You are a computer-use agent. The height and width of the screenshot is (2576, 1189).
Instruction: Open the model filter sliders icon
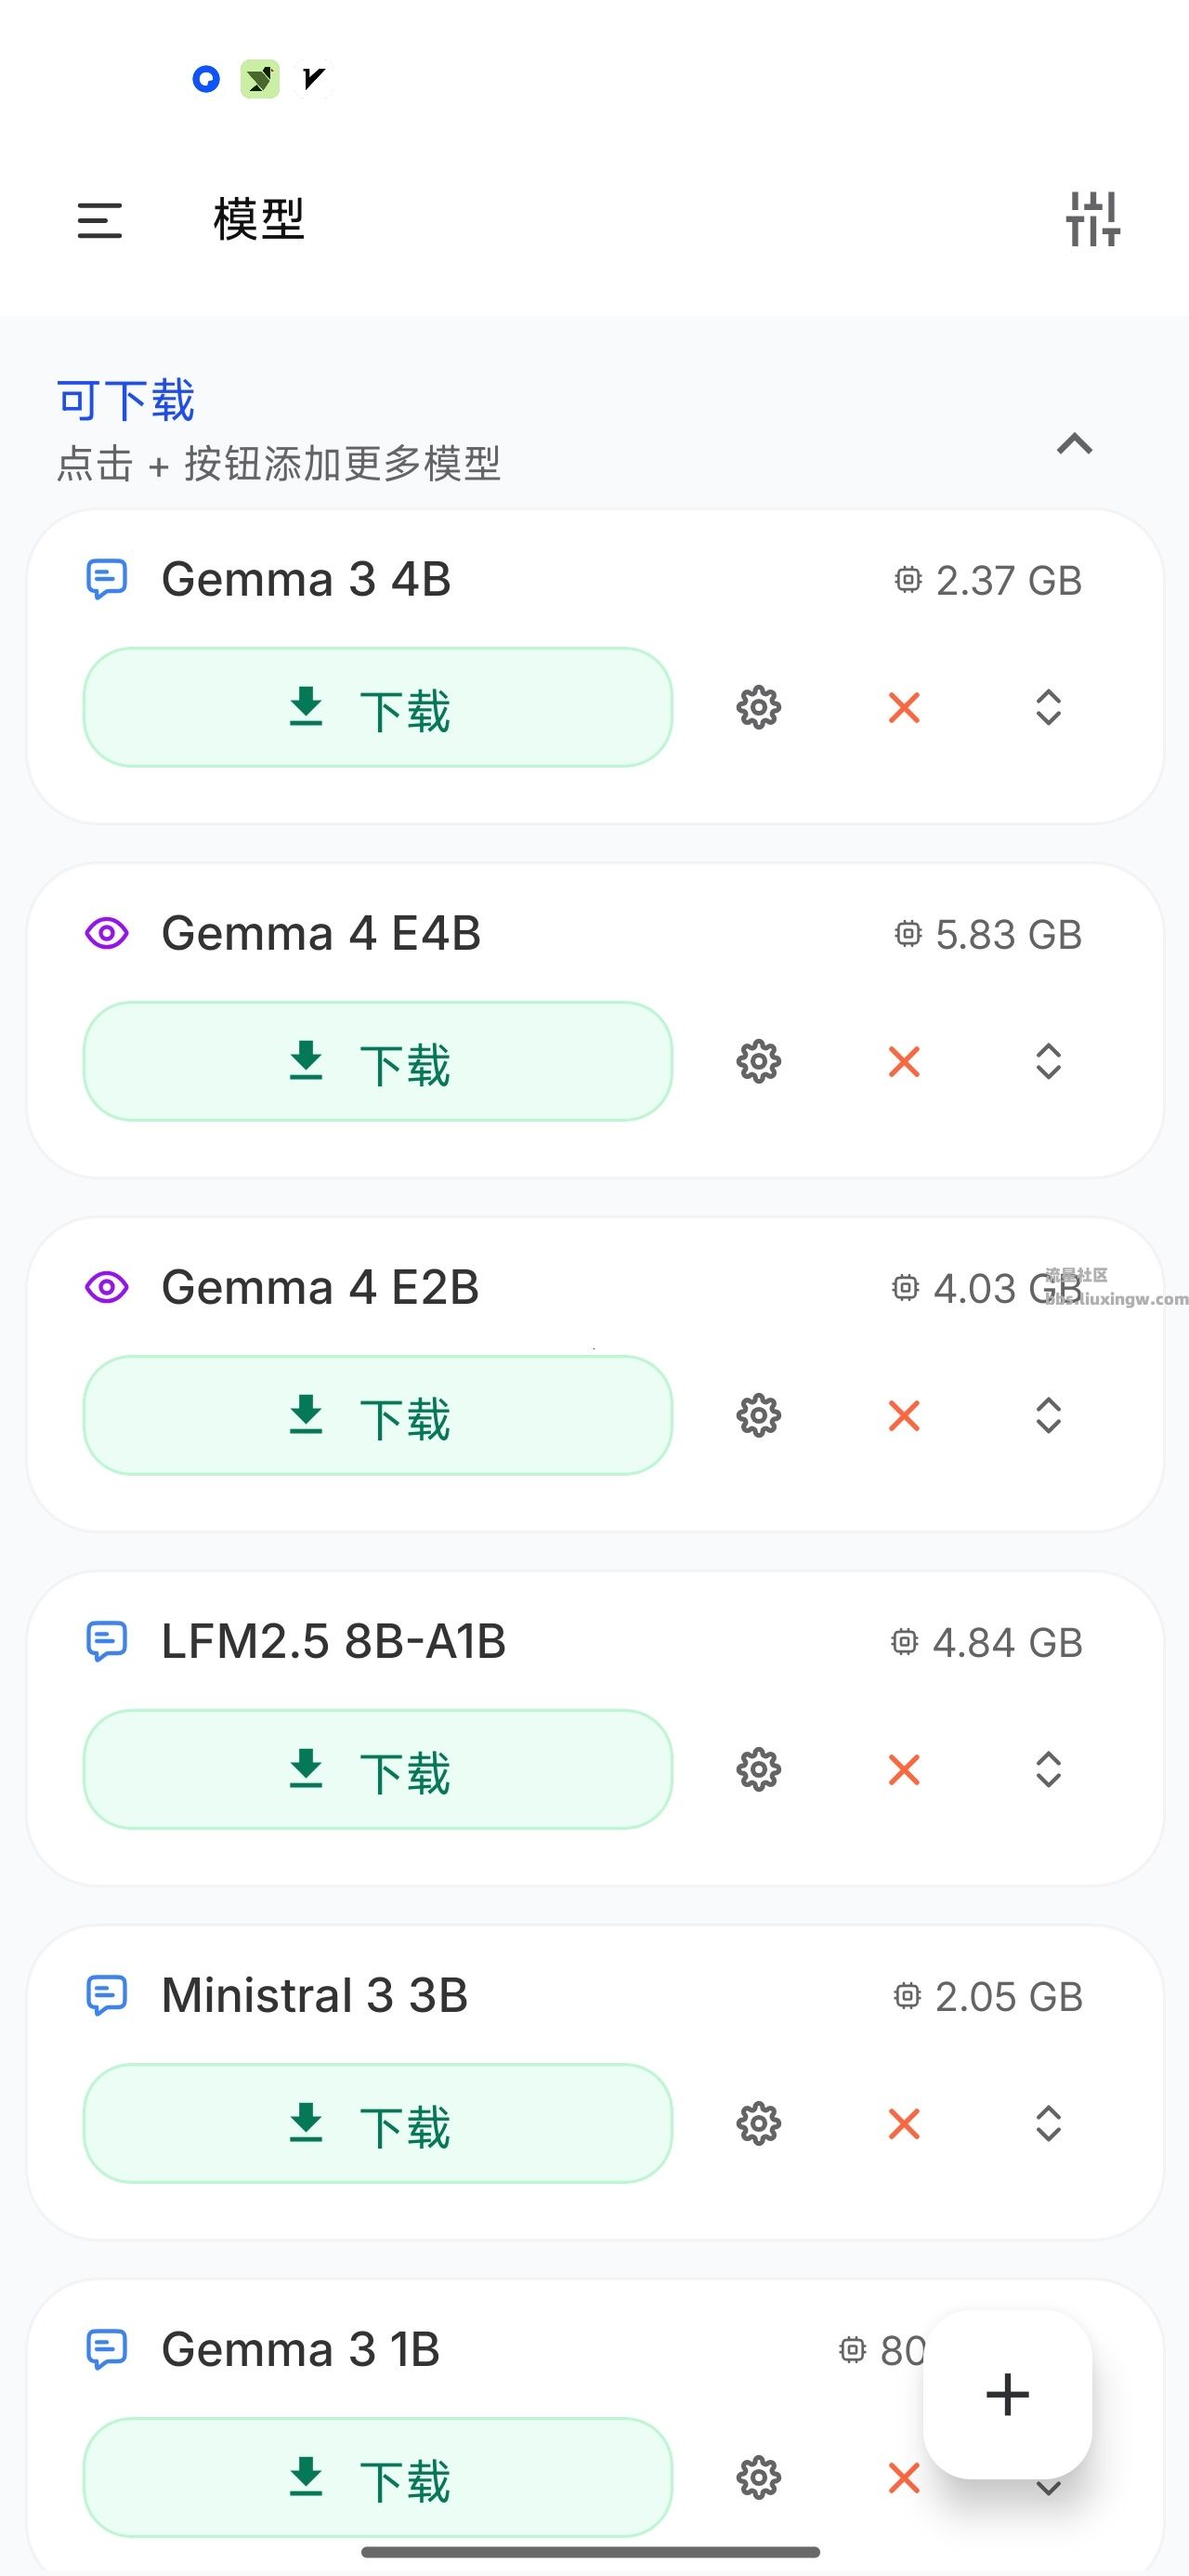(1093, 219)
